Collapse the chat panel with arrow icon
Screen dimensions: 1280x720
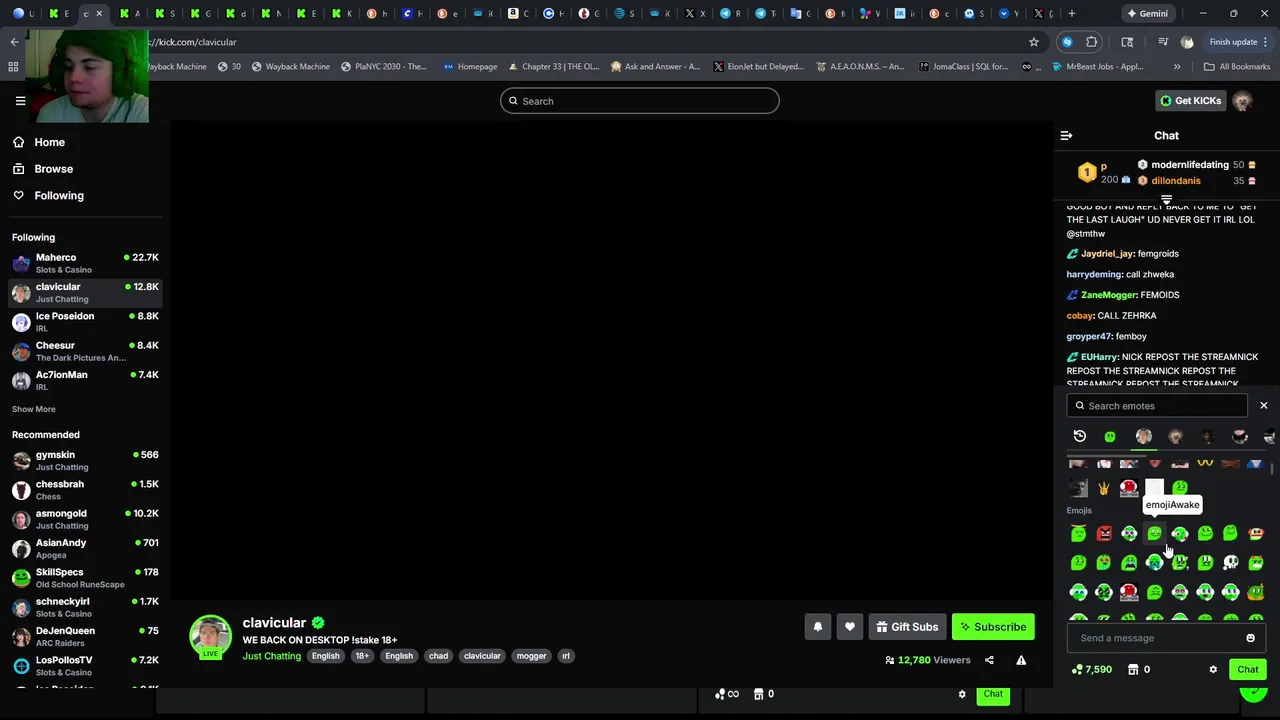tap(1066, 135)
